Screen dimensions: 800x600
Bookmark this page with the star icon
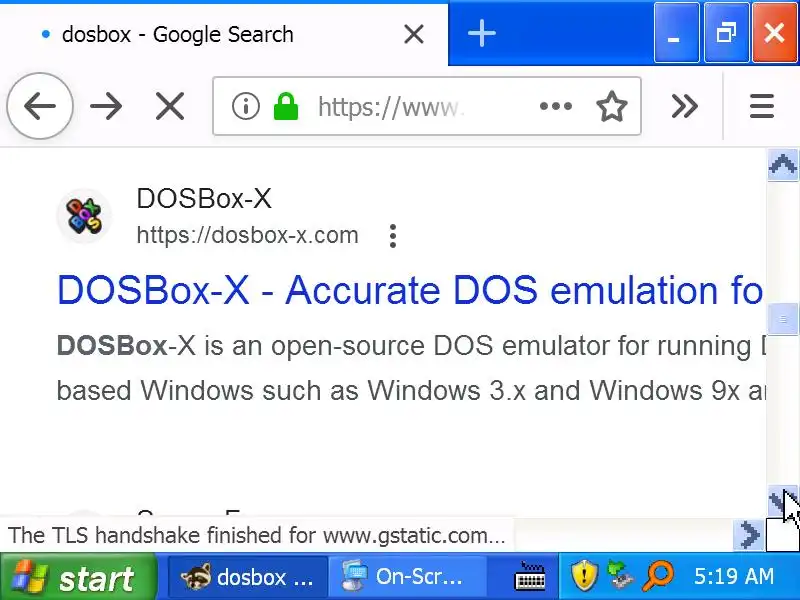pos(611,106)
